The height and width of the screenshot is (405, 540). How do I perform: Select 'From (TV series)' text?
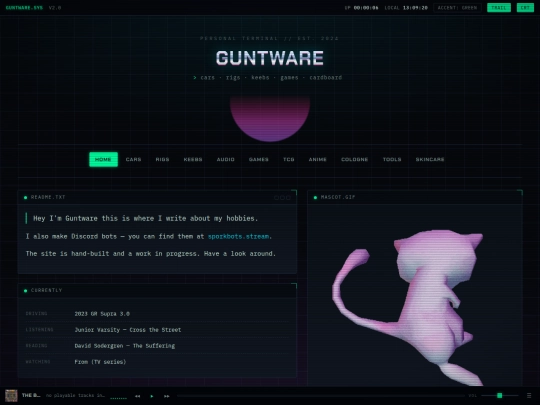coord(100,362)
